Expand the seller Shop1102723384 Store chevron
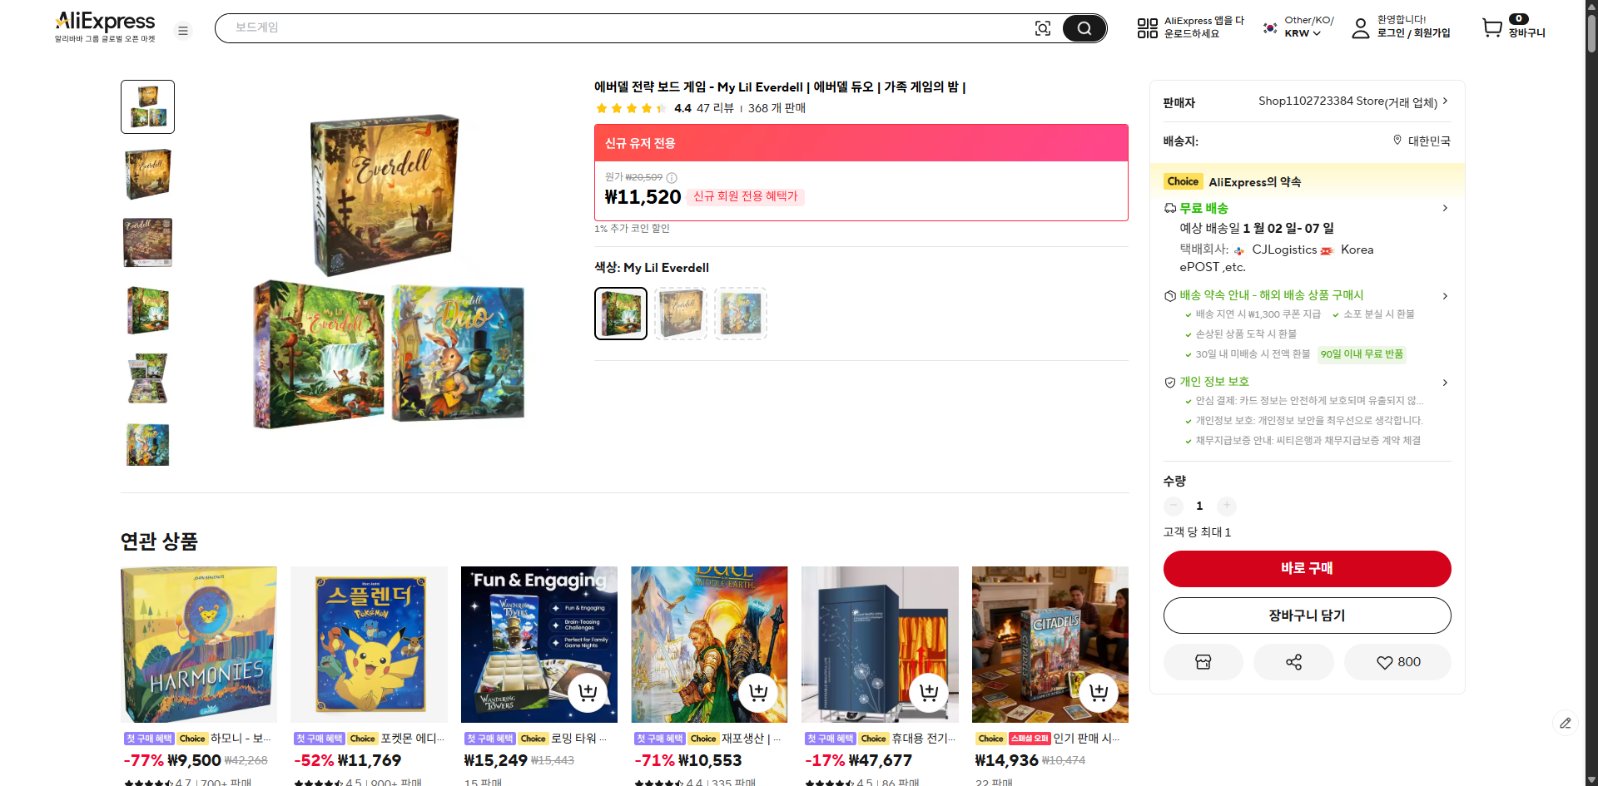 [x=1444, y=101]
